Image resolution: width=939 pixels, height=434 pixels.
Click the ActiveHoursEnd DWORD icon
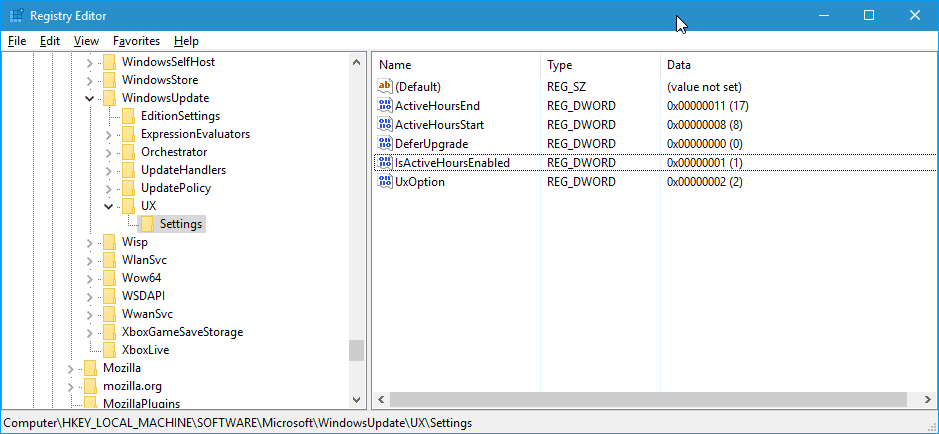point(384,106)
